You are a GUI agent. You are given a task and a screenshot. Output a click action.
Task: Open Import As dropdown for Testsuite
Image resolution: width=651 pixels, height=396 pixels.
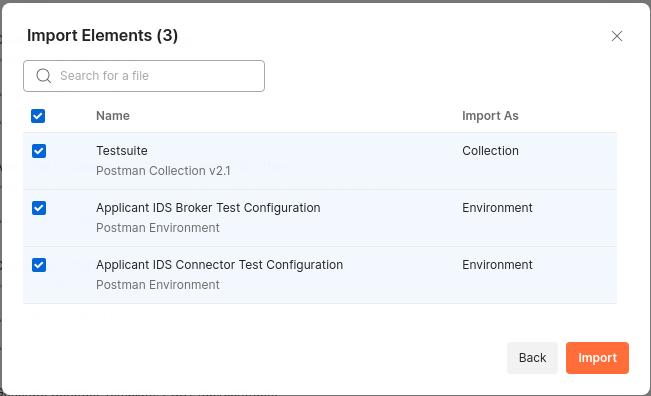[490, 151]
